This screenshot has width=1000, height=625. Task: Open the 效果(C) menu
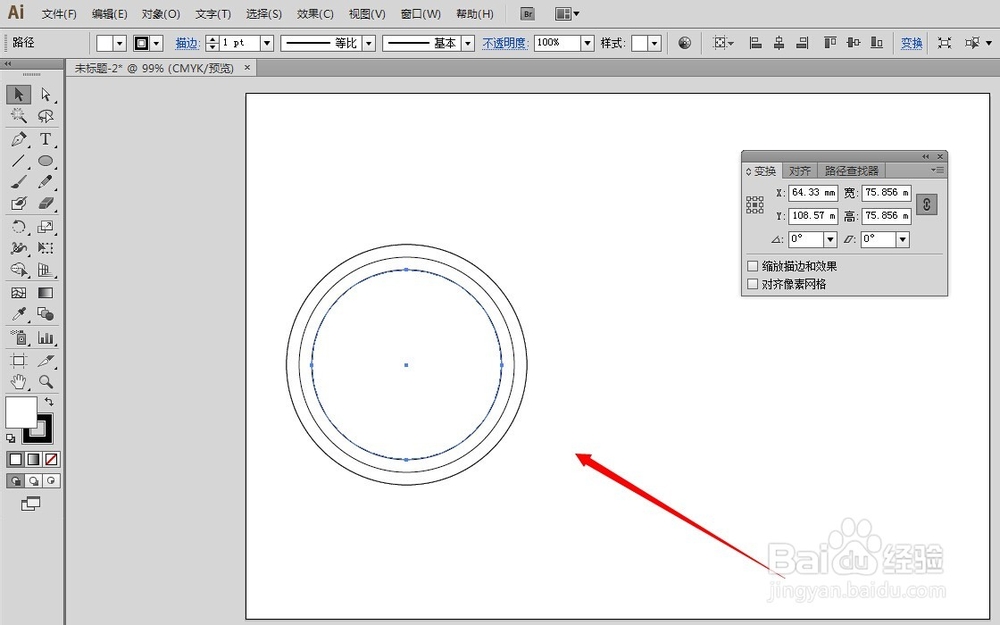pos(315,14)
